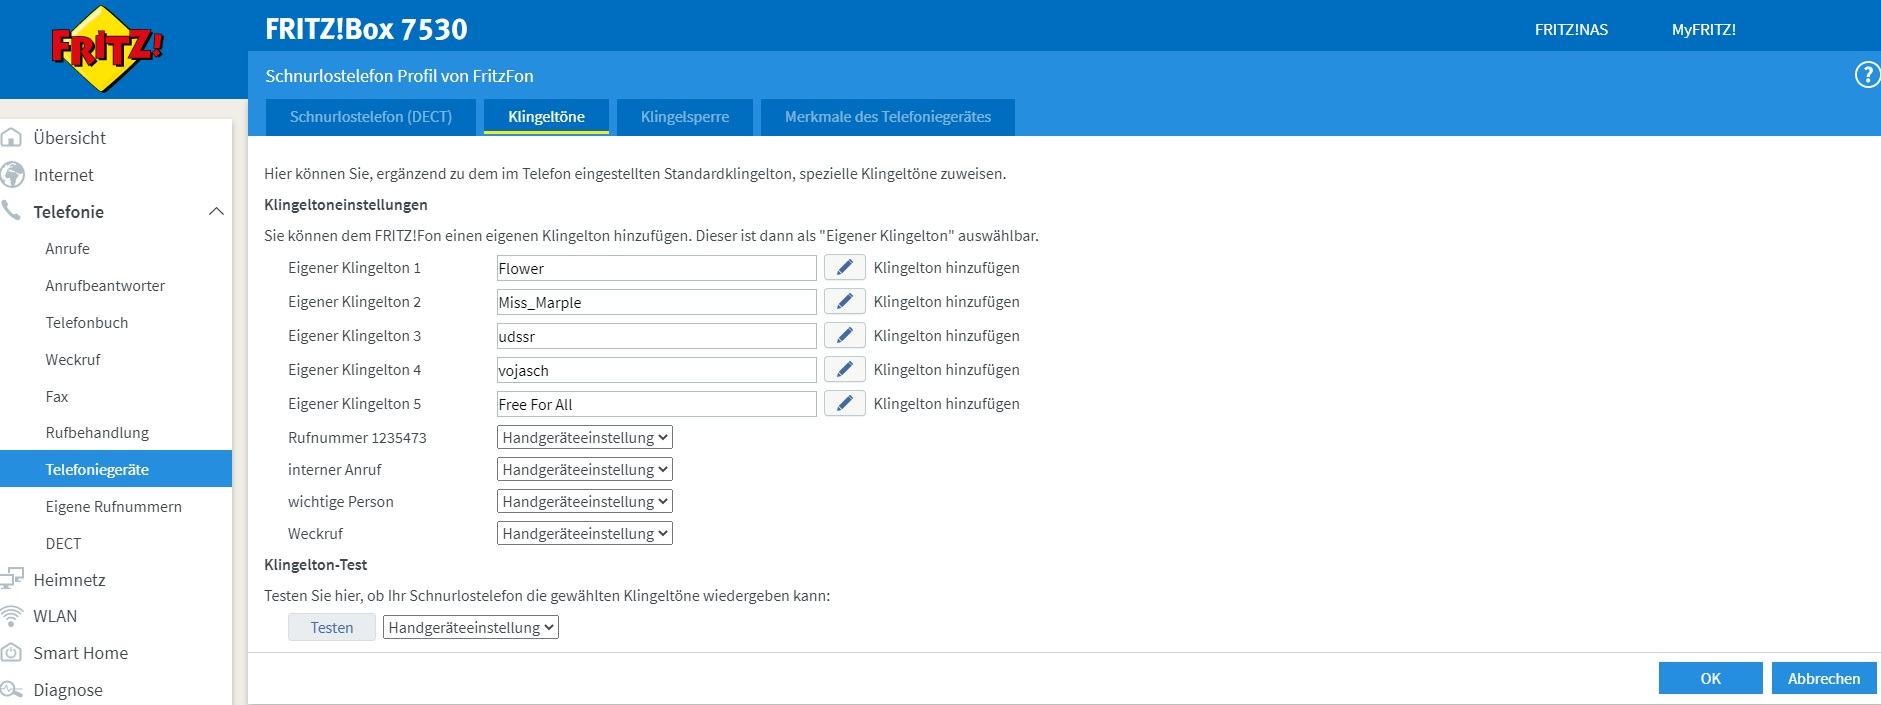Viewport: 1881px width, 705px height.
Task: Open the Rufnummer 1235473 ringtone dropdown
Action: coord(584,438)
